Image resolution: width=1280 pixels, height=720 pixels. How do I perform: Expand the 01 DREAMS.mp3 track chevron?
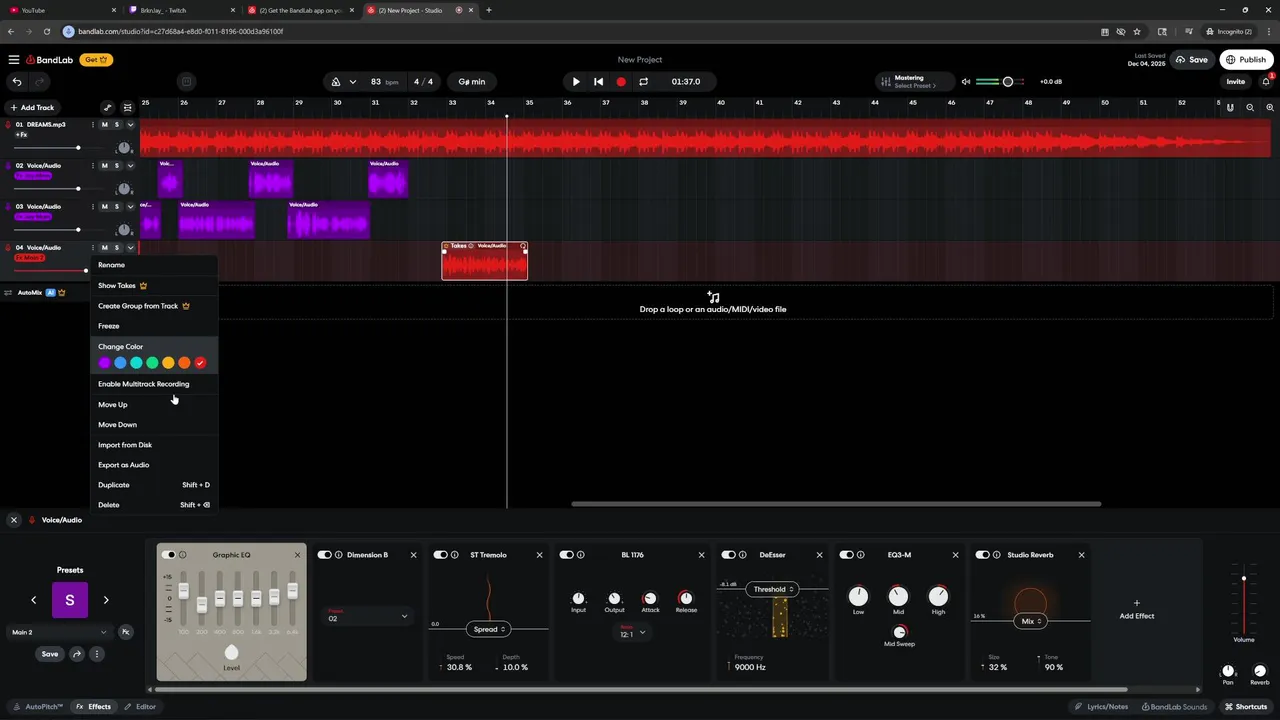(130, 125)
